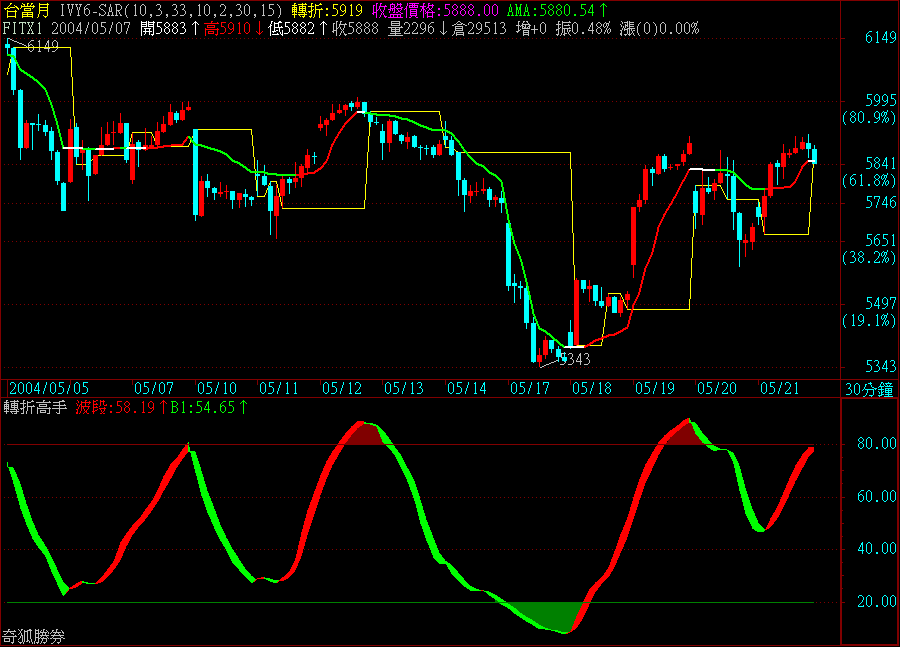The width and height of the screenshot is (900, 647).
Task: Click the 高5910 high price
Action: coord(234,29)
